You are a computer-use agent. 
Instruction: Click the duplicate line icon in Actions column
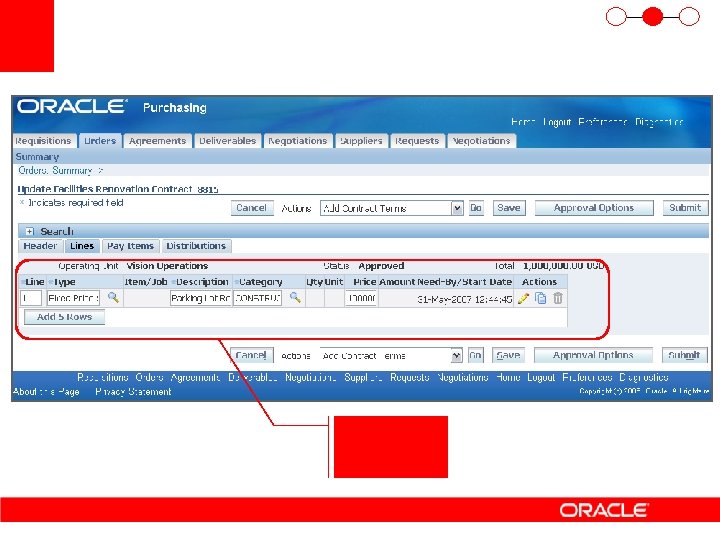(541, 298)
